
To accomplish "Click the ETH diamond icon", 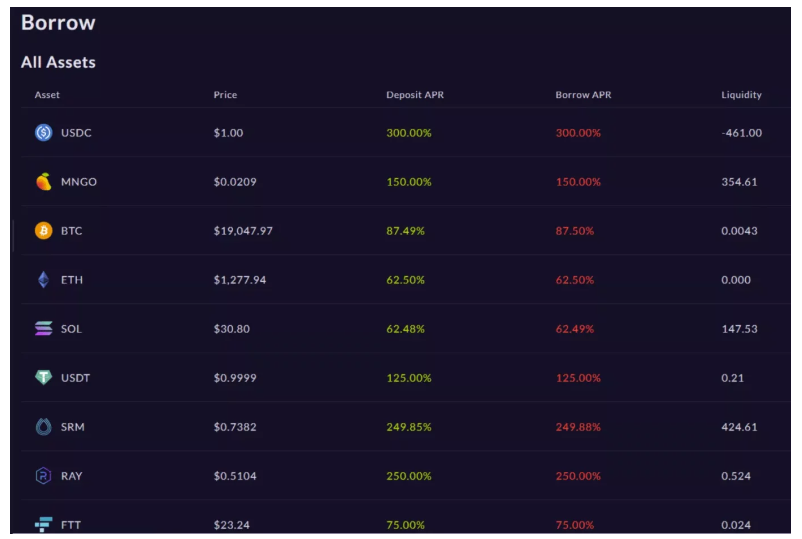I will pyautogui.click(x=43, y=280).
